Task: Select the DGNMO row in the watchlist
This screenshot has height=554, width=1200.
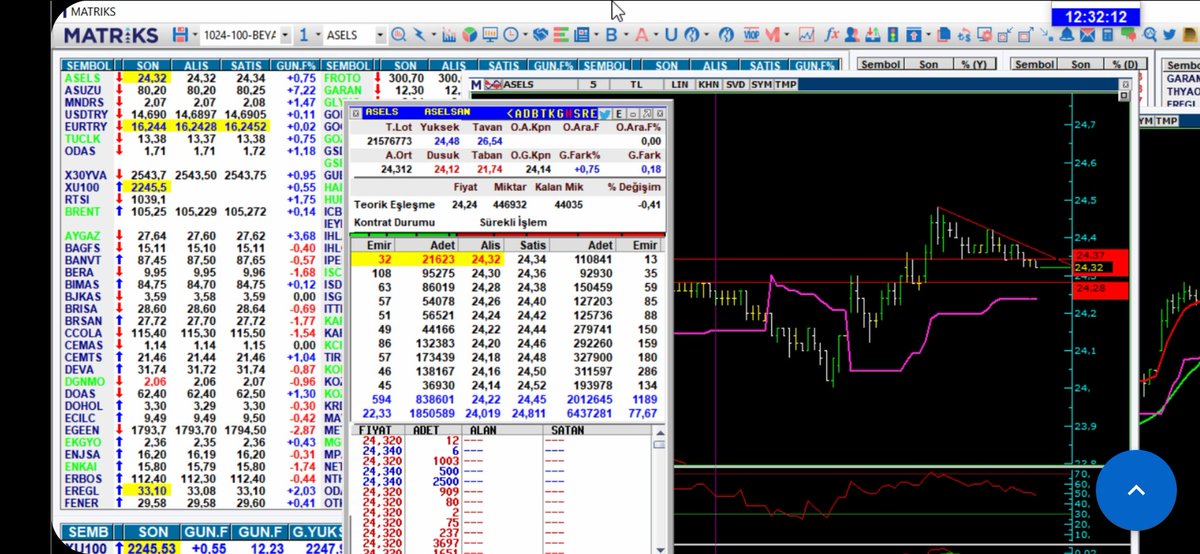Action: (190, 381)
